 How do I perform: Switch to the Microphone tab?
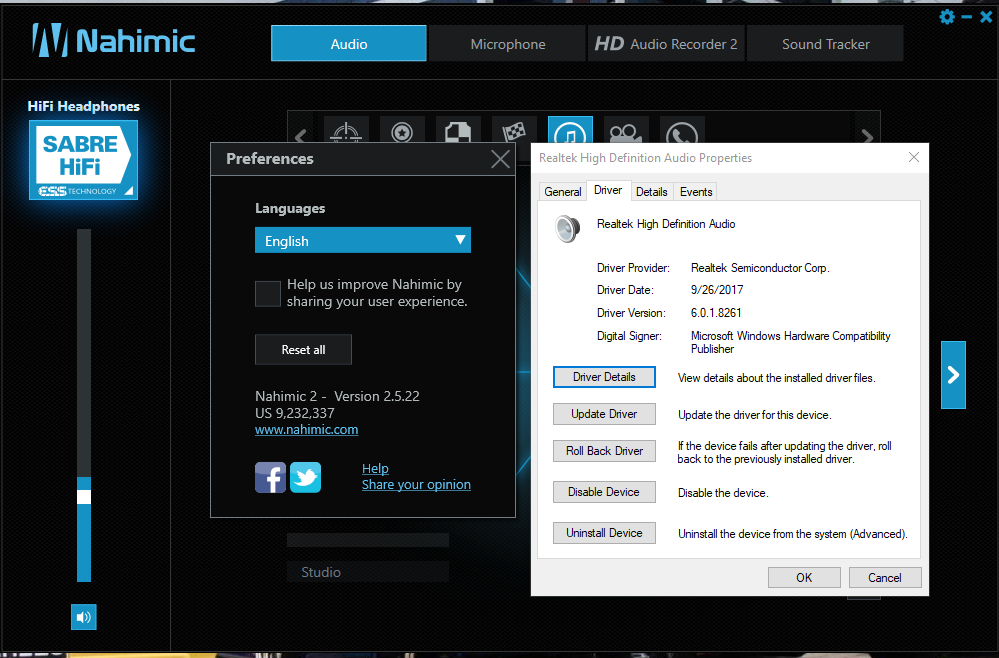[x=507, y=43]
